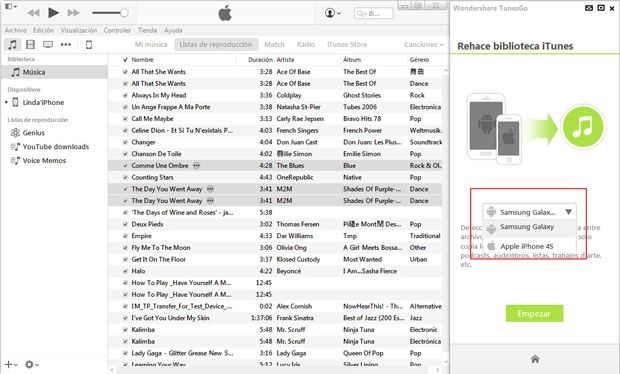Open the user account icon menu
The height and width of the screenshot is (374, 620).
[x=333, y=13]
